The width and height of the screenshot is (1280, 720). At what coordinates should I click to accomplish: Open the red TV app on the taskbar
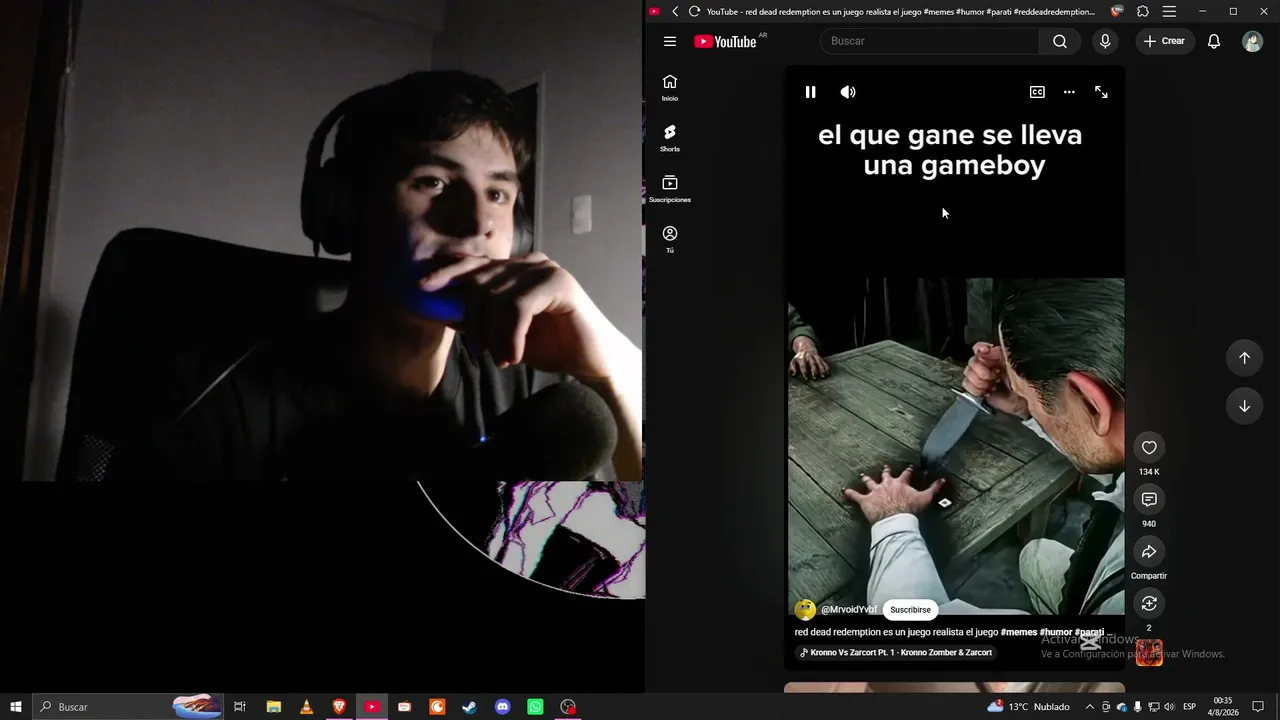coord(404,707)
